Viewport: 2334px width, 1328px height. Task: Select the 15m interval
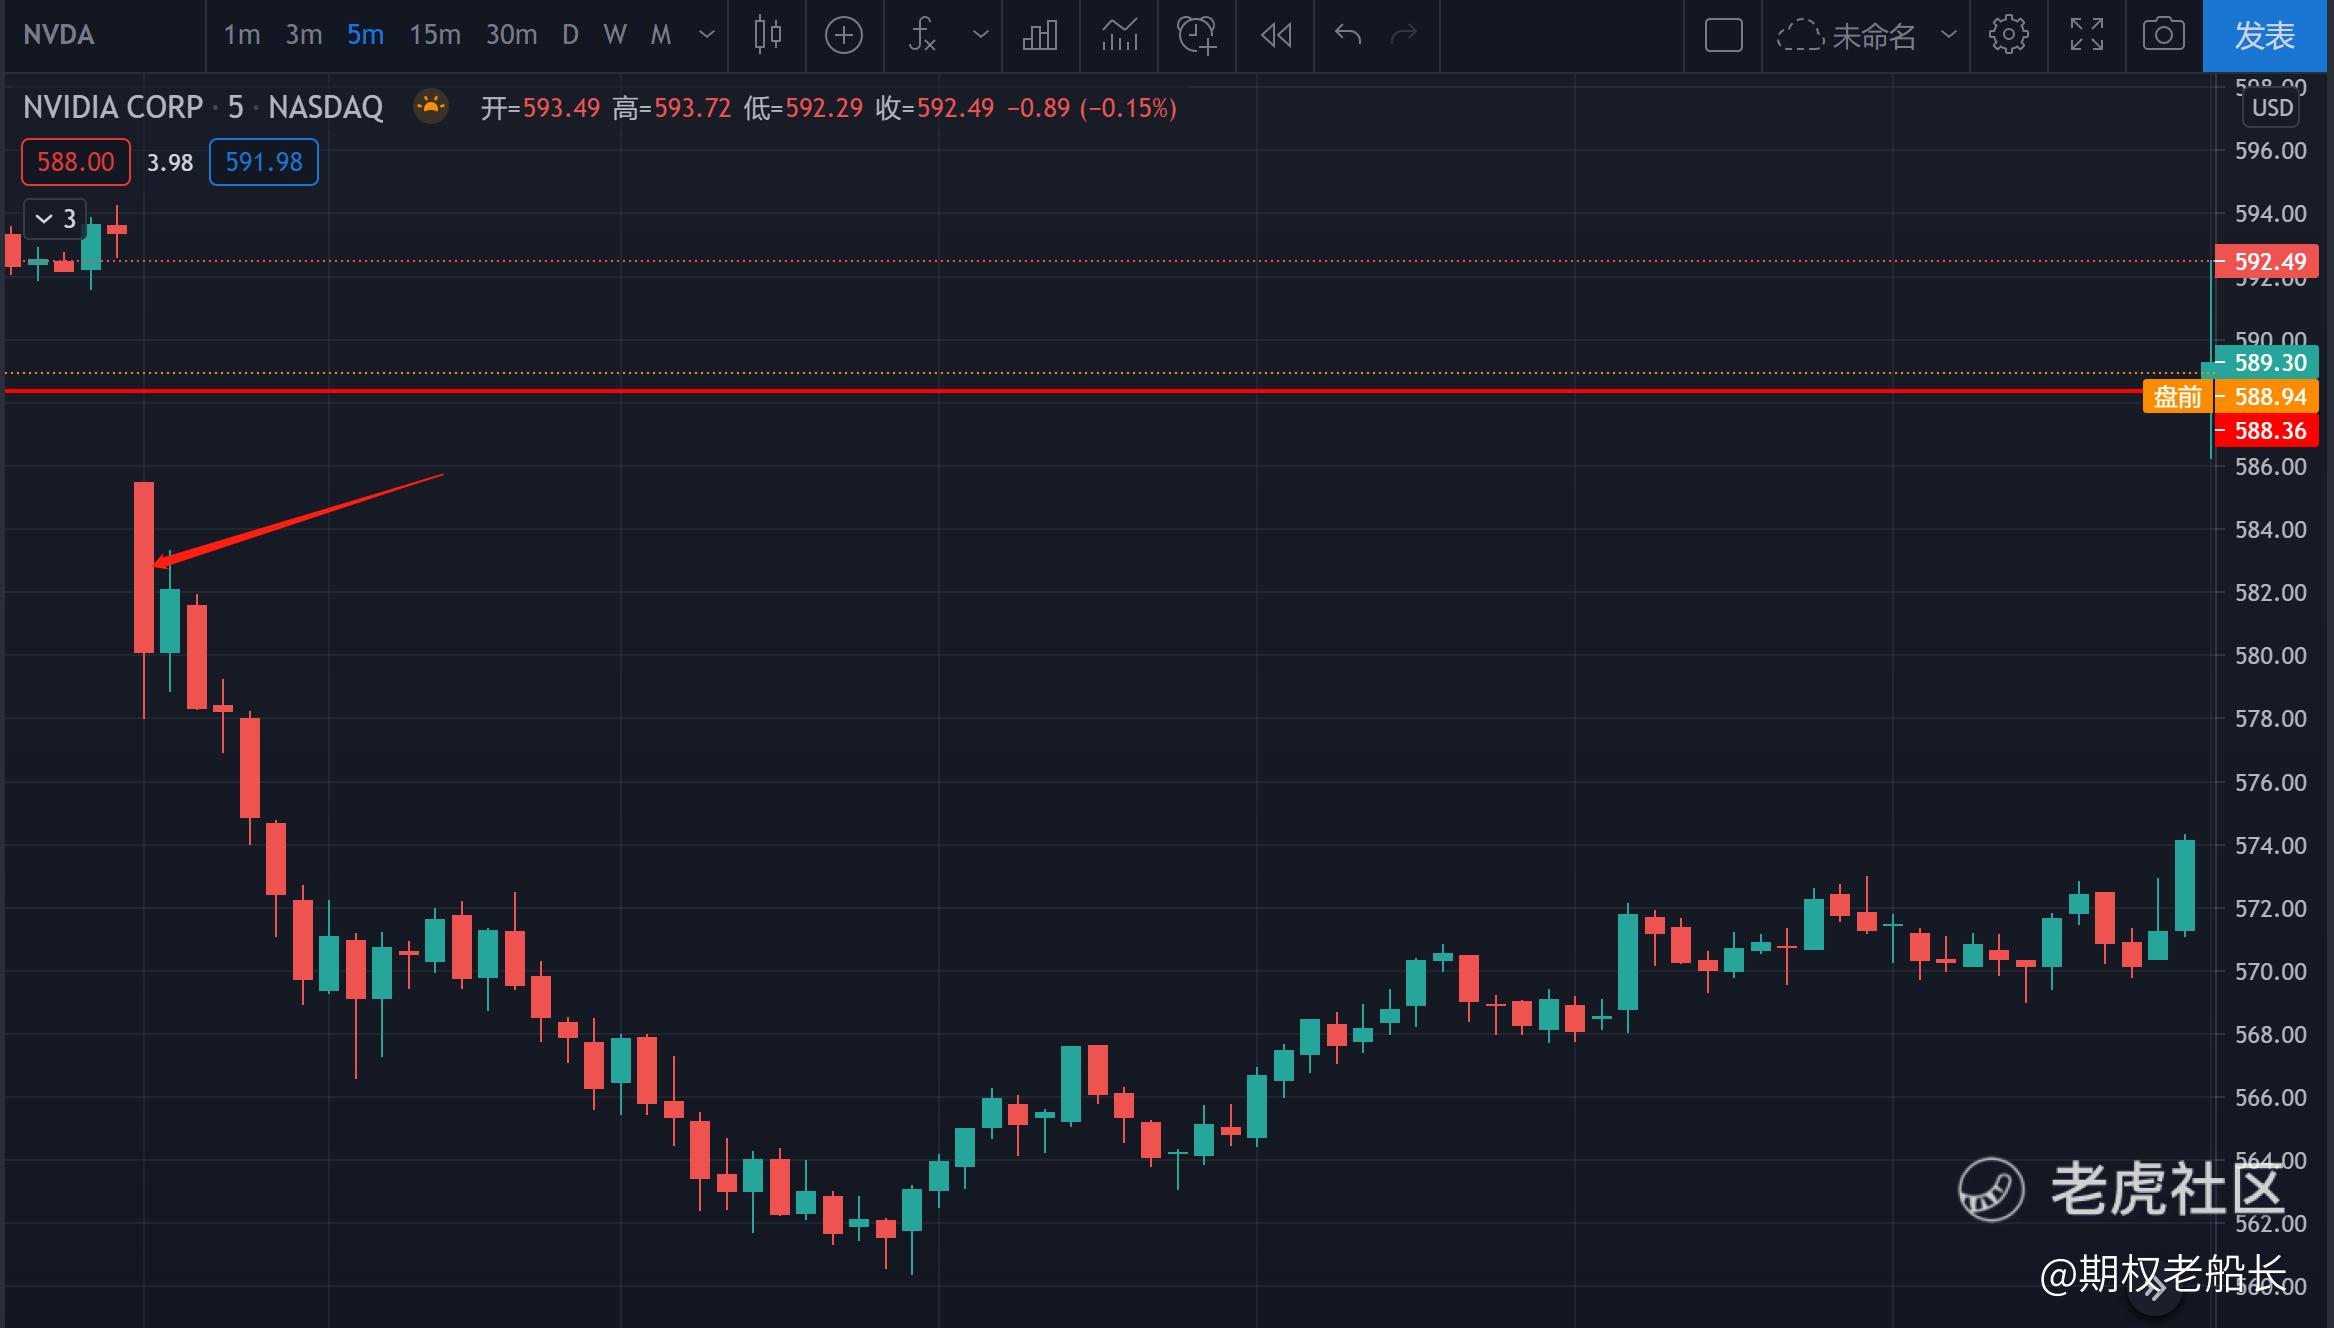(x=435, y=35)
